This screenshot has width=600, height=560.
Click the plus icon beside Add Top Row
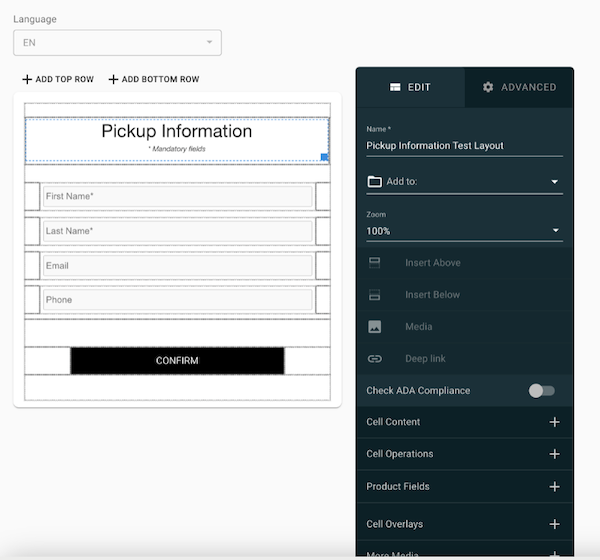[27, 79]
